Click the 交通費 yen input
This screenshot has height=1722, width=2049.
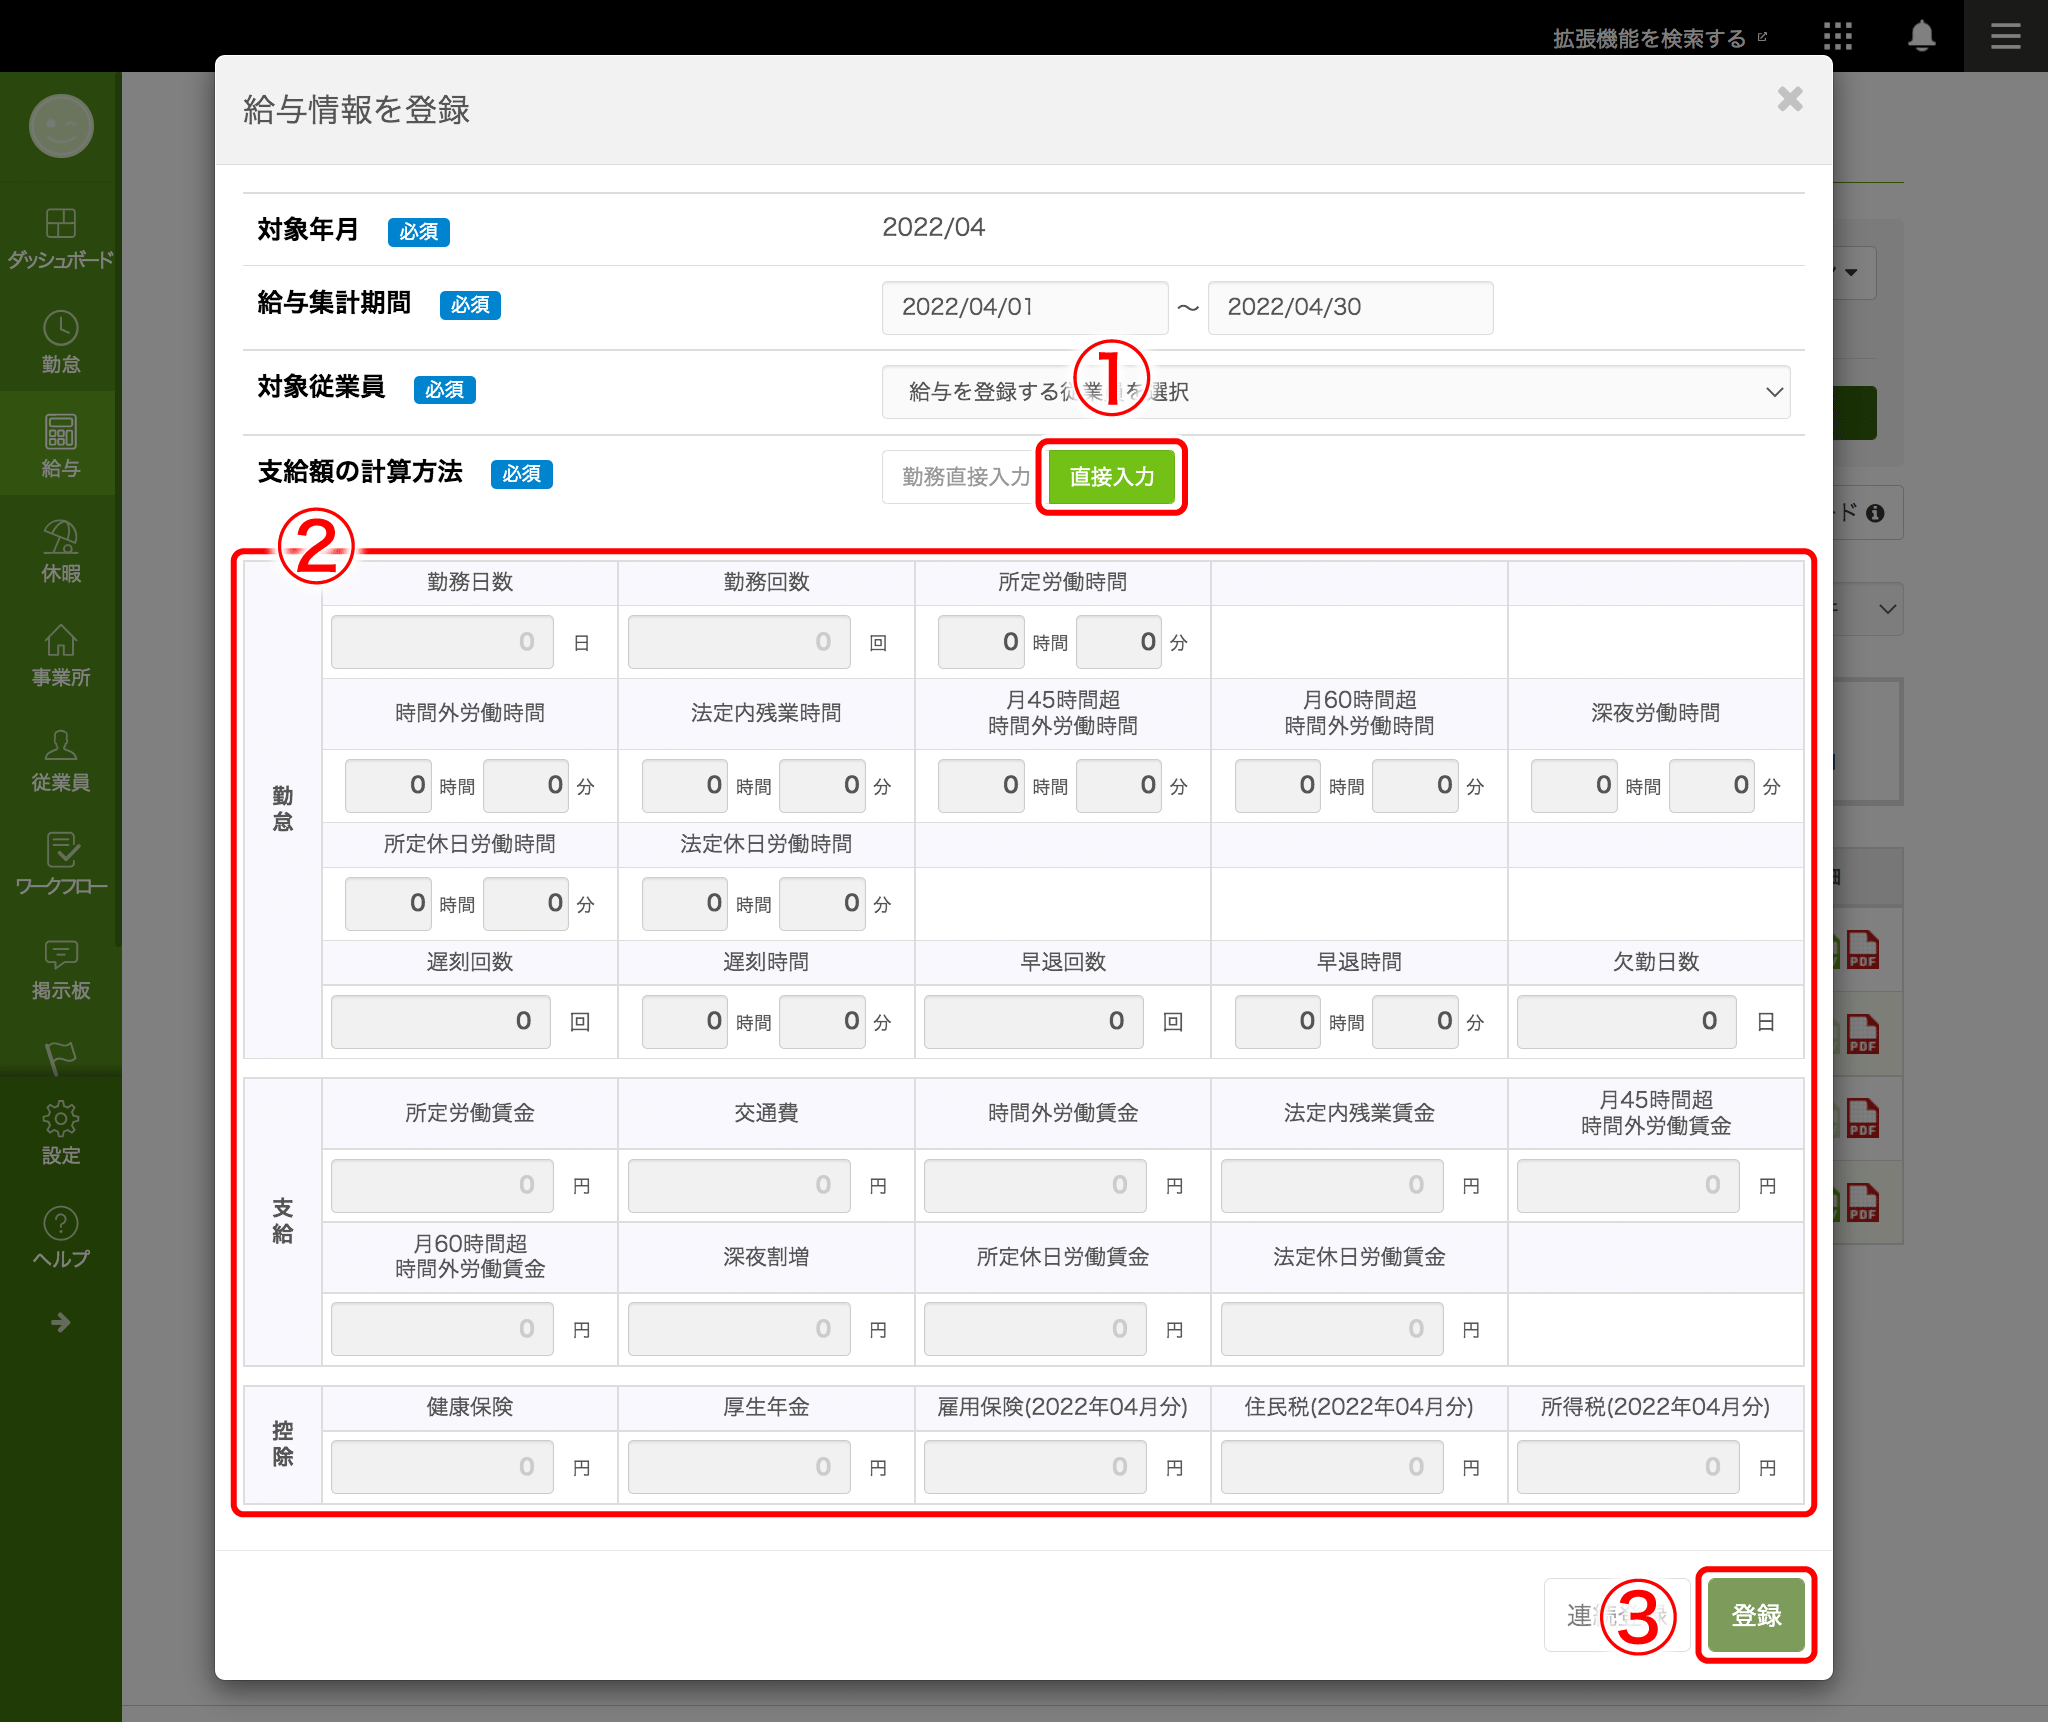pos(739,1185)
